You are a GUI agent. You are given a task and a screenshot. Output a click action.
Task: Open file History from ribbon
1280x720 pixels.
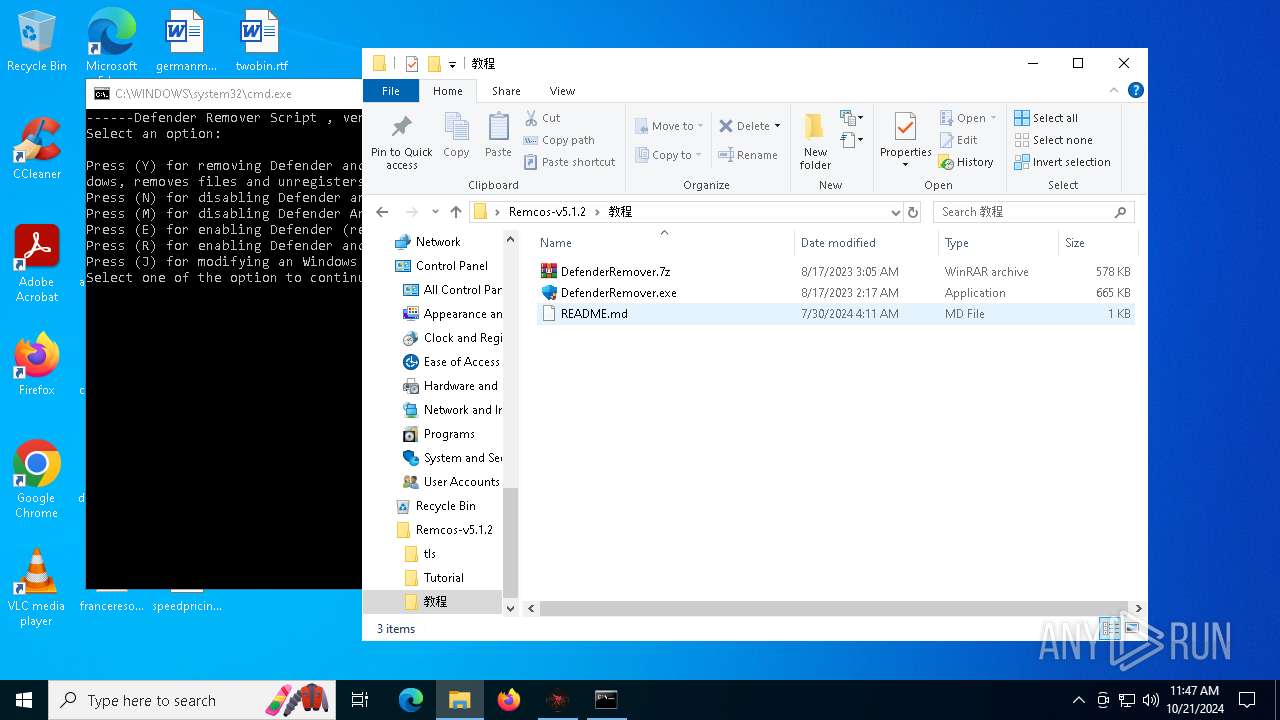(966, 162)
